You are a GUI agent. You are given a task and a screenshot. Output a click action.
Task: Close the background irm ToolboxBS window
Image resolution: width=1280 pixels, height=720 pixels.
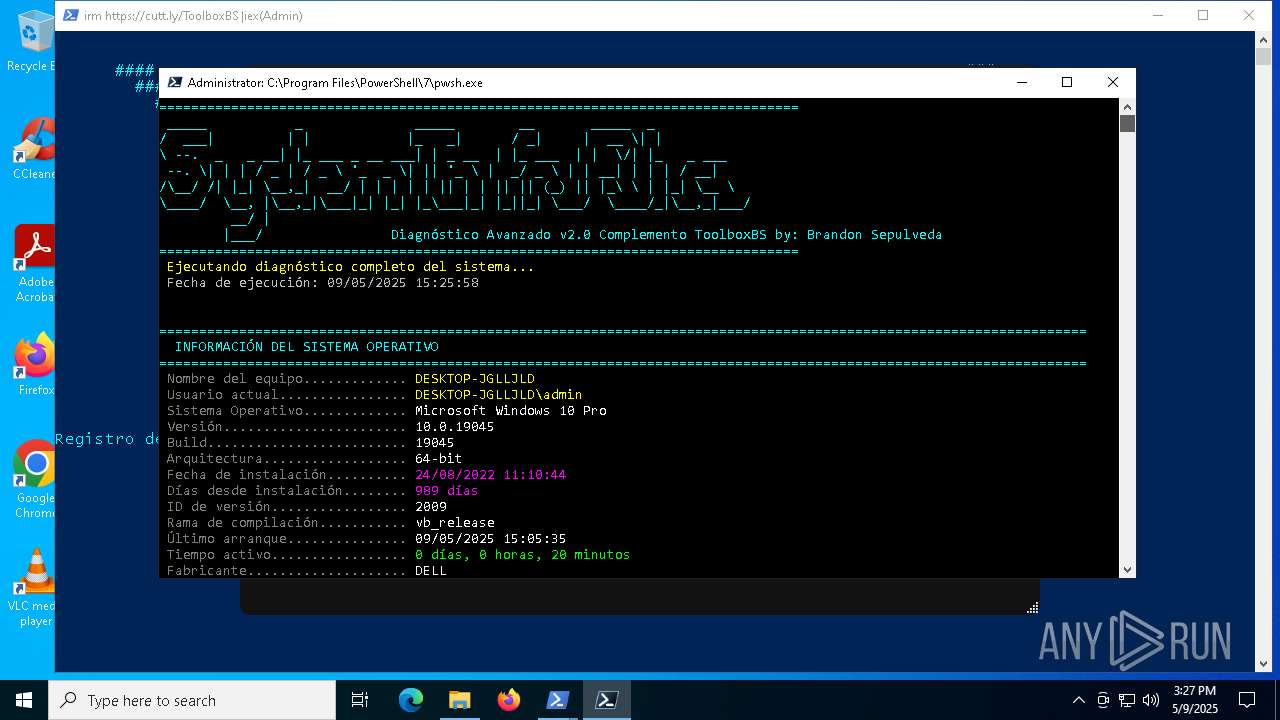coord(1249,15)
